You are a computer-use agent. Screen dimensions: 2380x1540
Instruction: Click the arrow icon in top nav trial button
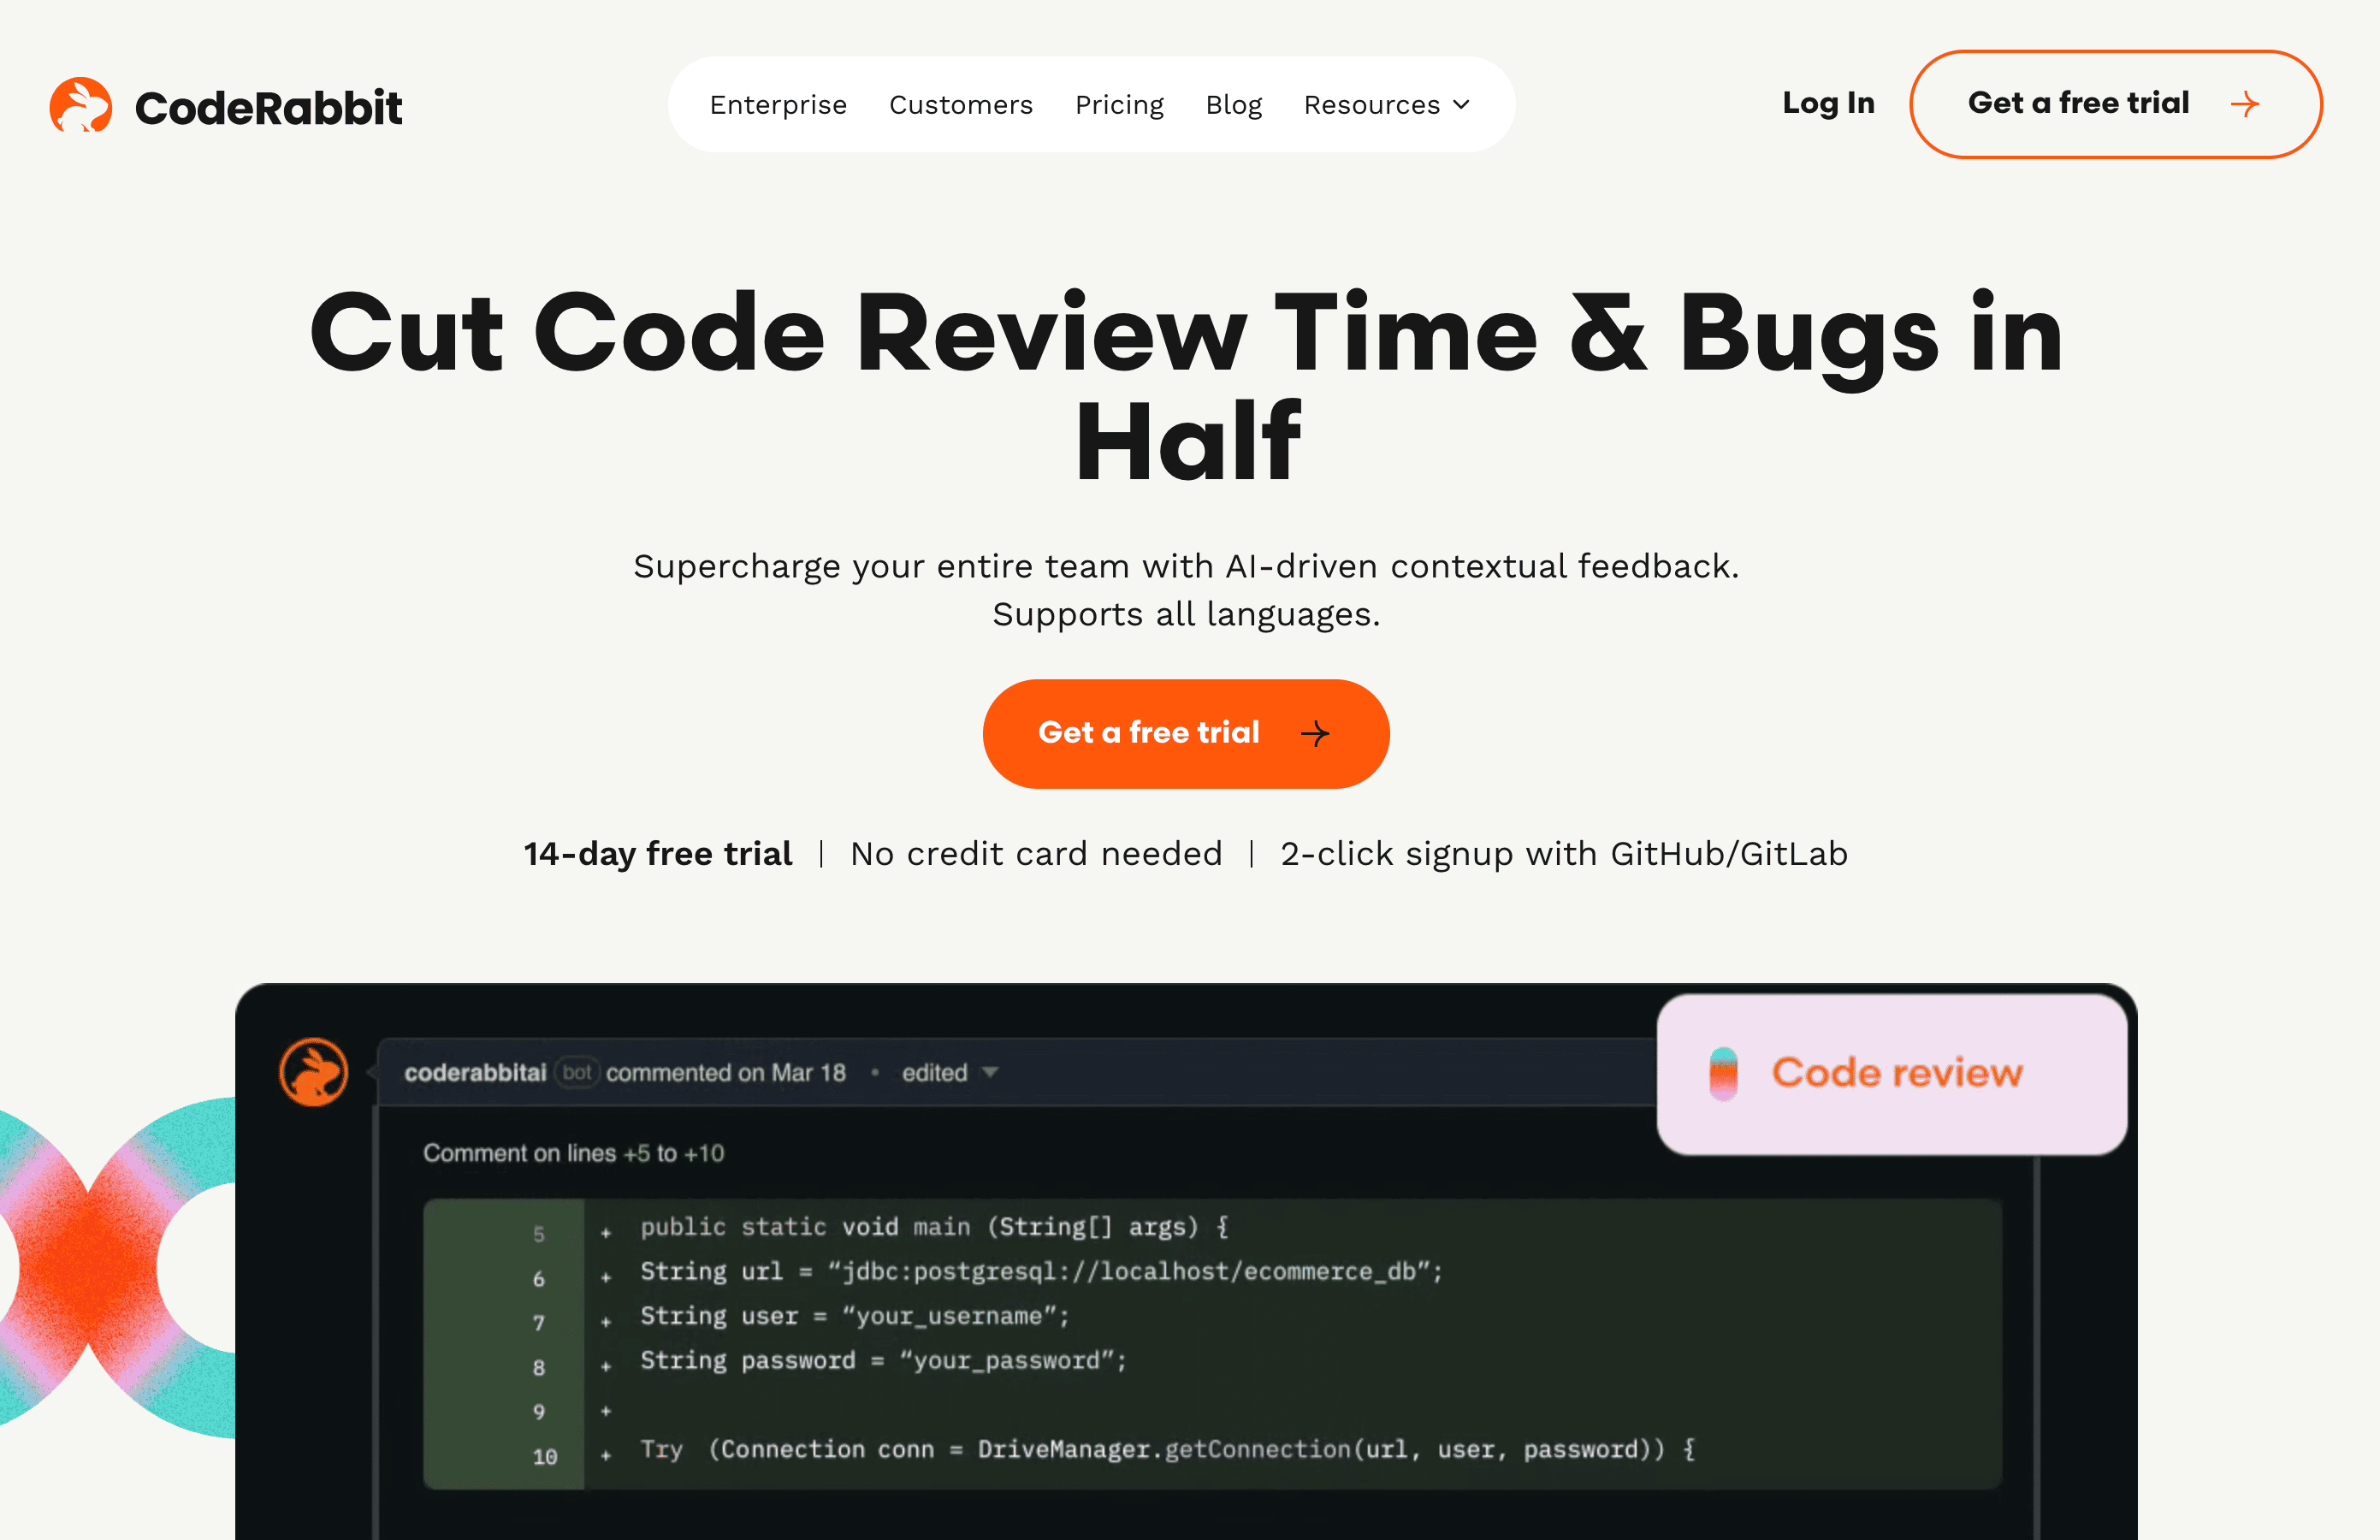2247,104
